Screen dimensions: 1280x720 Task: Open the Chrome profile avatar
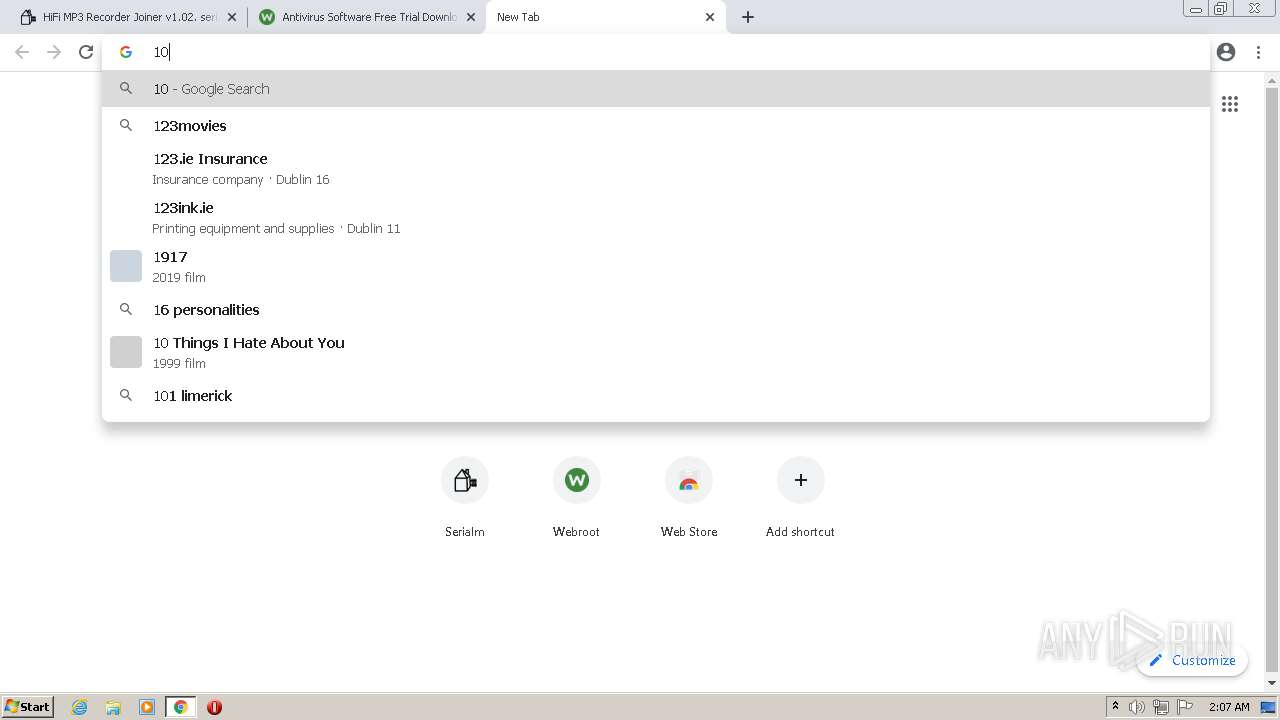tap(1226, 52)
